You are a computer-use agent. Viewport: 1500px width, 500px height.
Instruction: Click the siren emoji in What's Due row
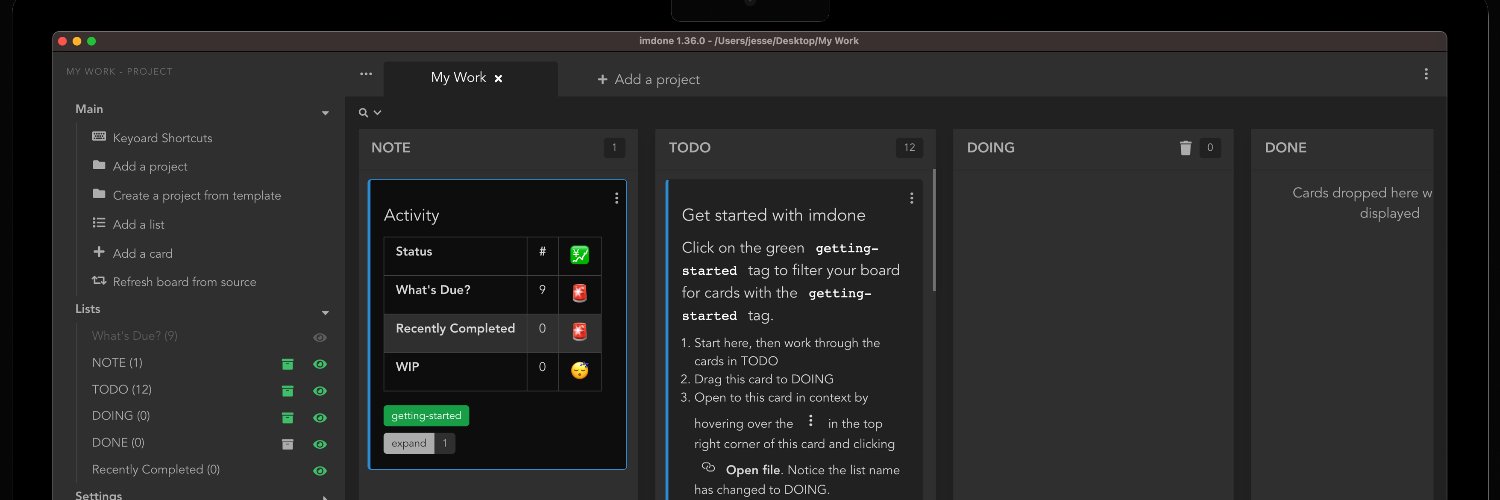(580, 293)
